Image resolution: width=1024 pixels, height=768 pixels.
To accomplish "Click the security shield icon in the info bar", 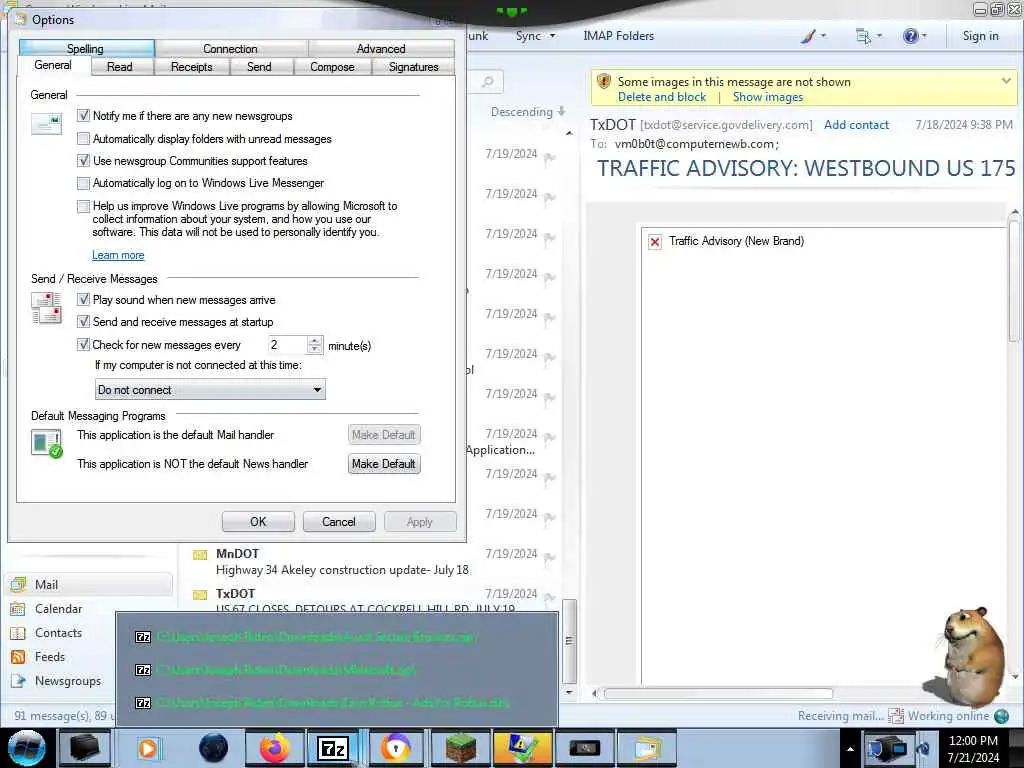I will pyautogui.click(x=604, y=82).
